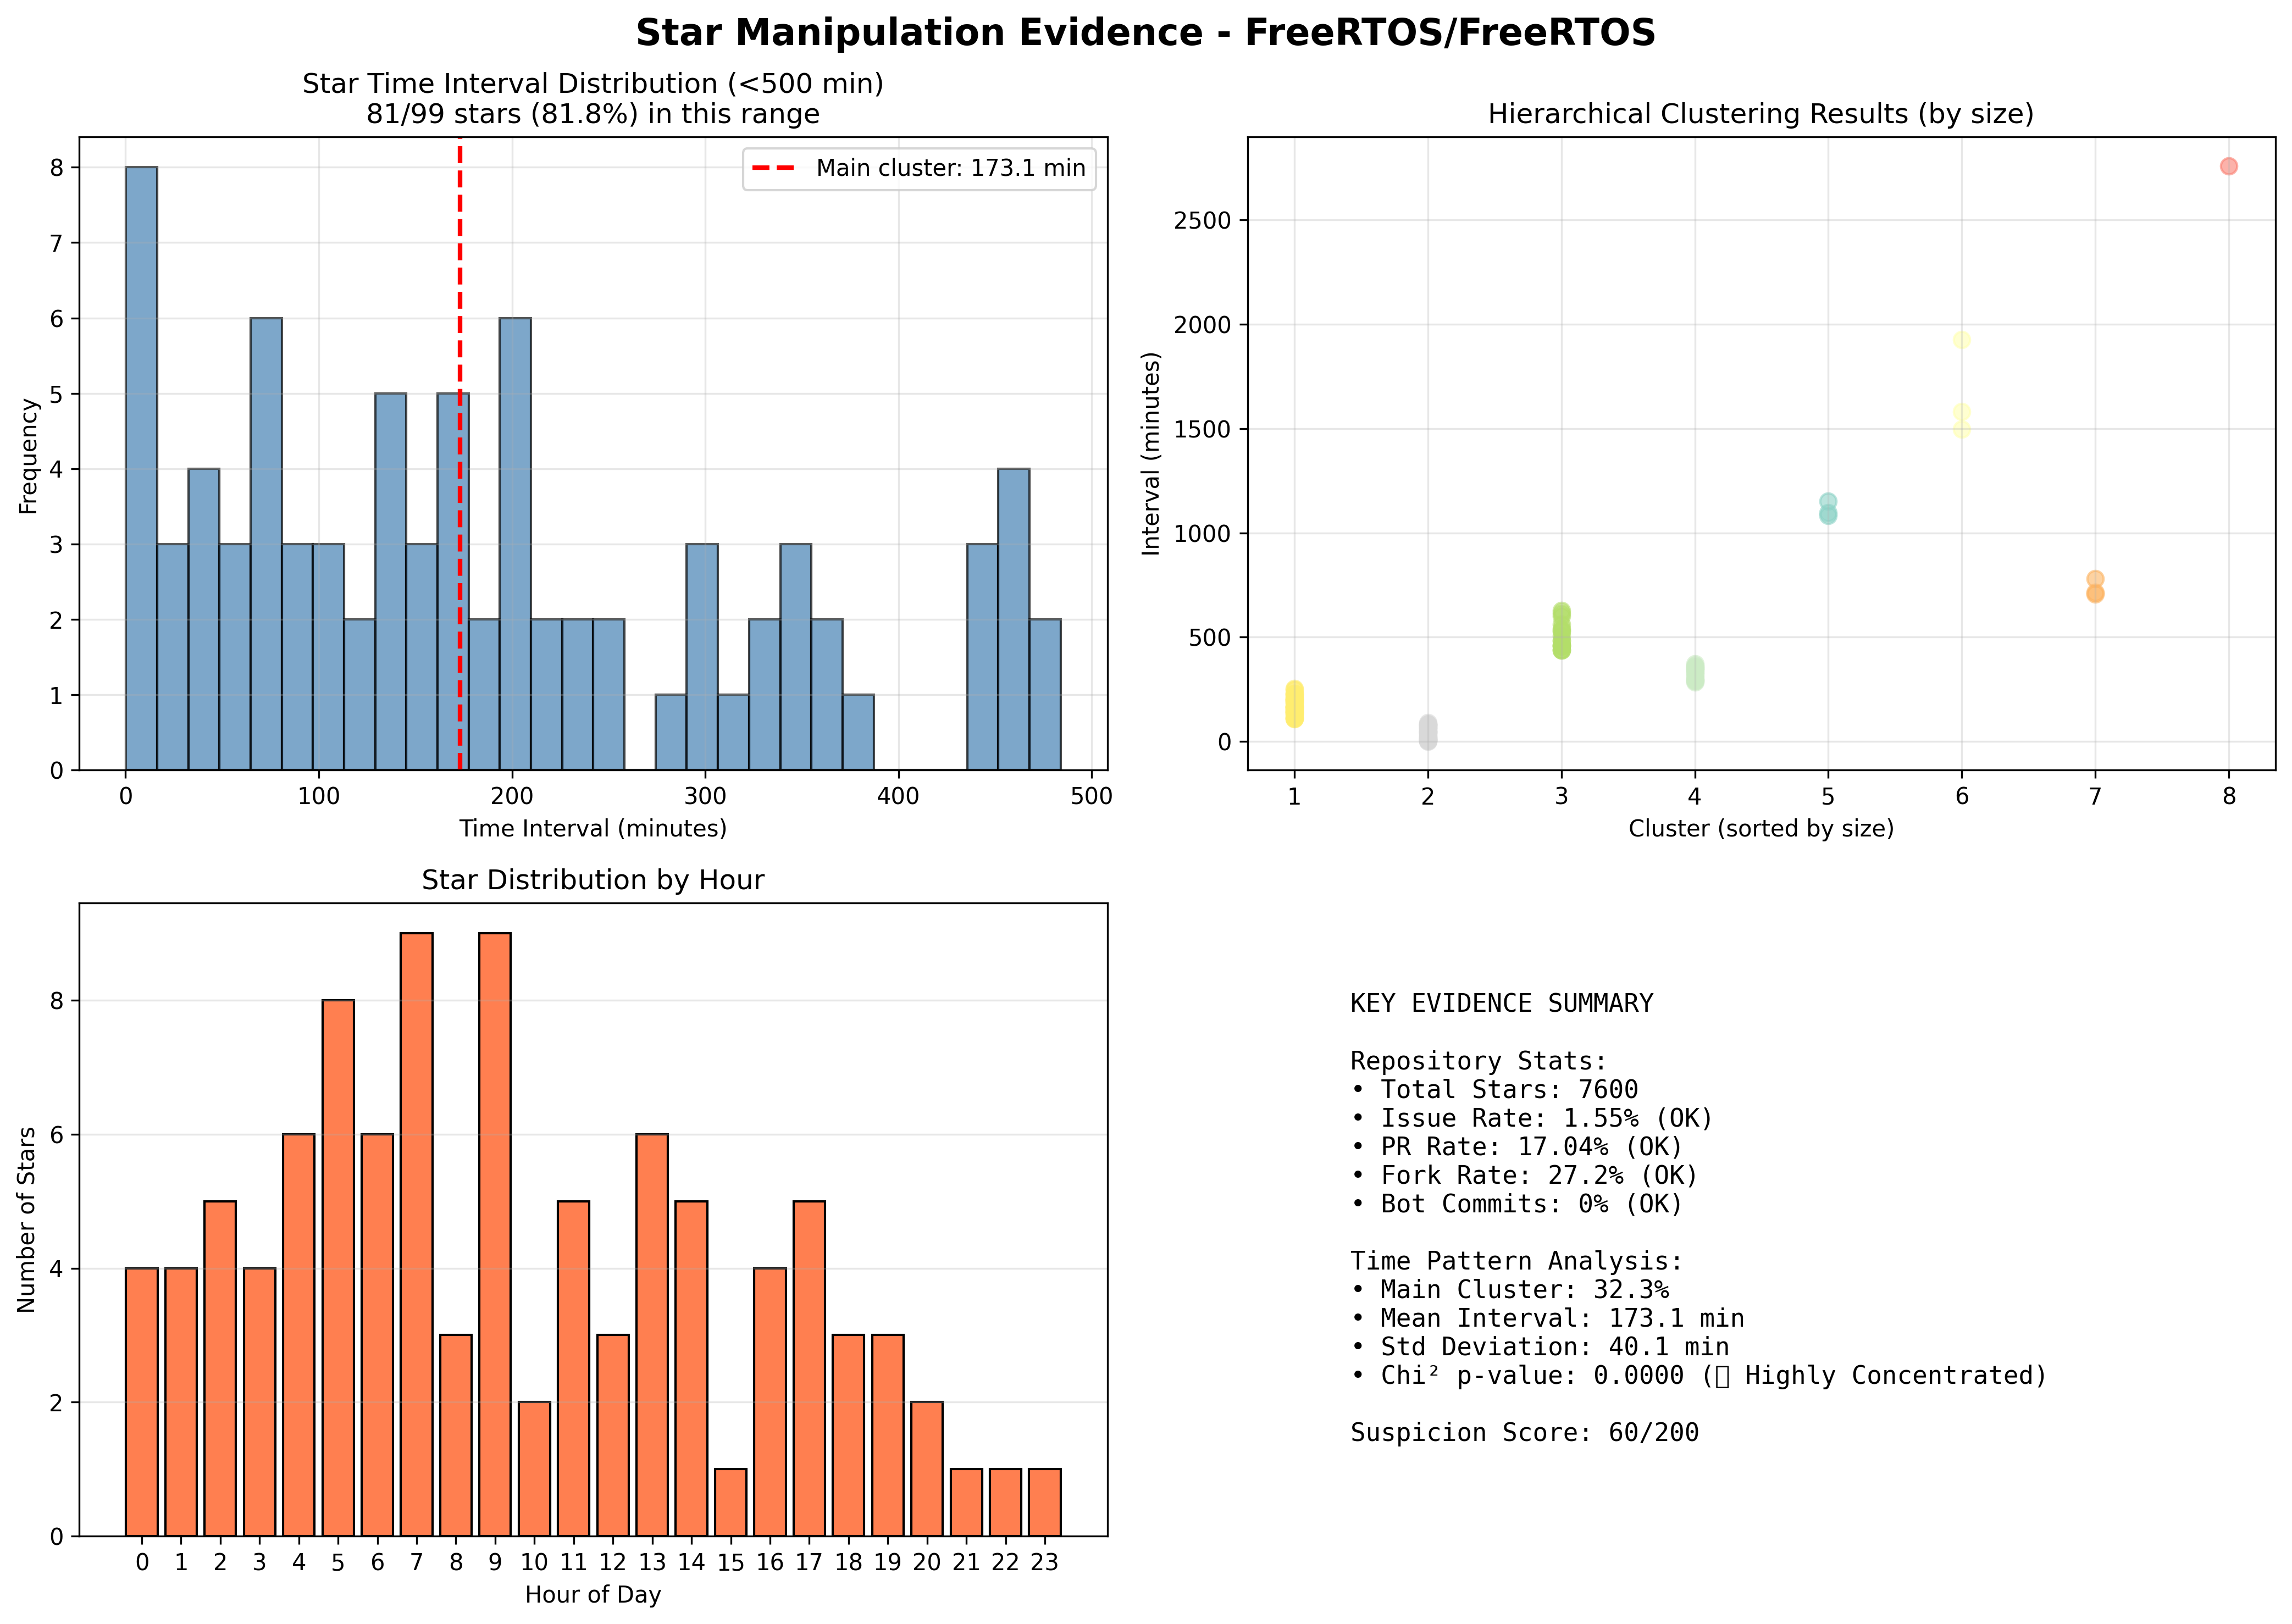2292x1624 pixels.
Task: Click the 'Star Time Interval Distribution (<500 min)' heading
Action: click(593, 84)
